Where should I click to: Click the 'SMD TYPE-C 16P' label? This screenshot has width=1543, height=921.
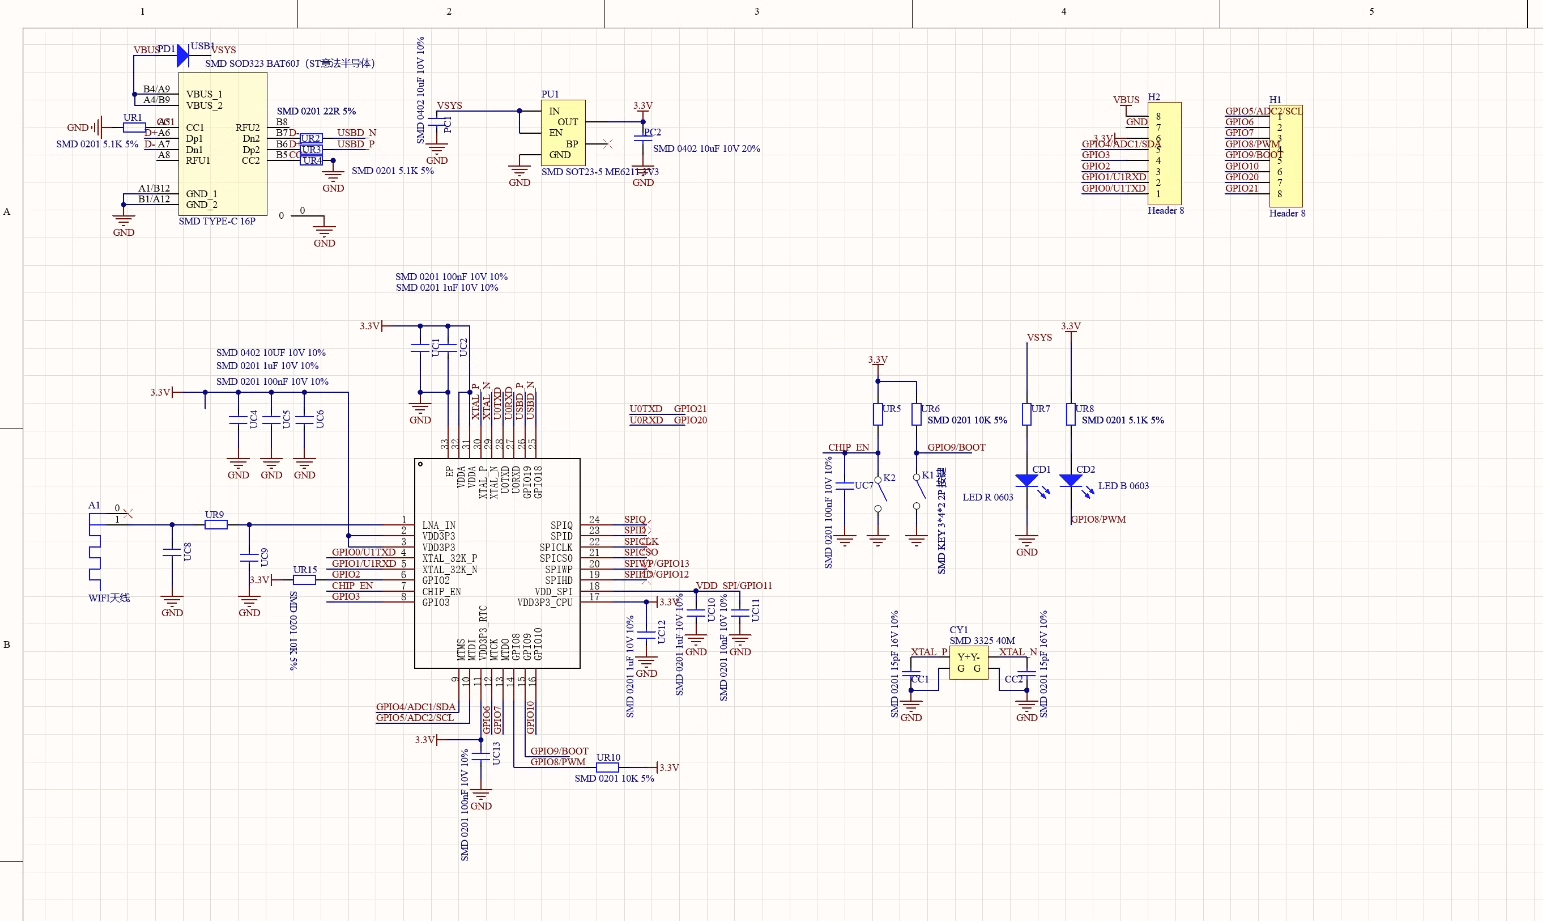[217, 221]
